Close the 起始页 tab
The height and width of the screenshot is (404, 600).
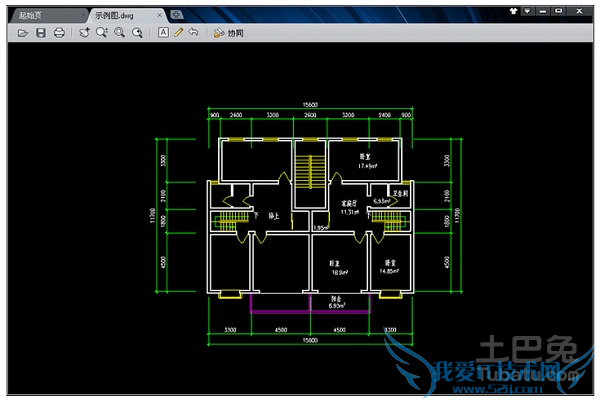[83, 15]
